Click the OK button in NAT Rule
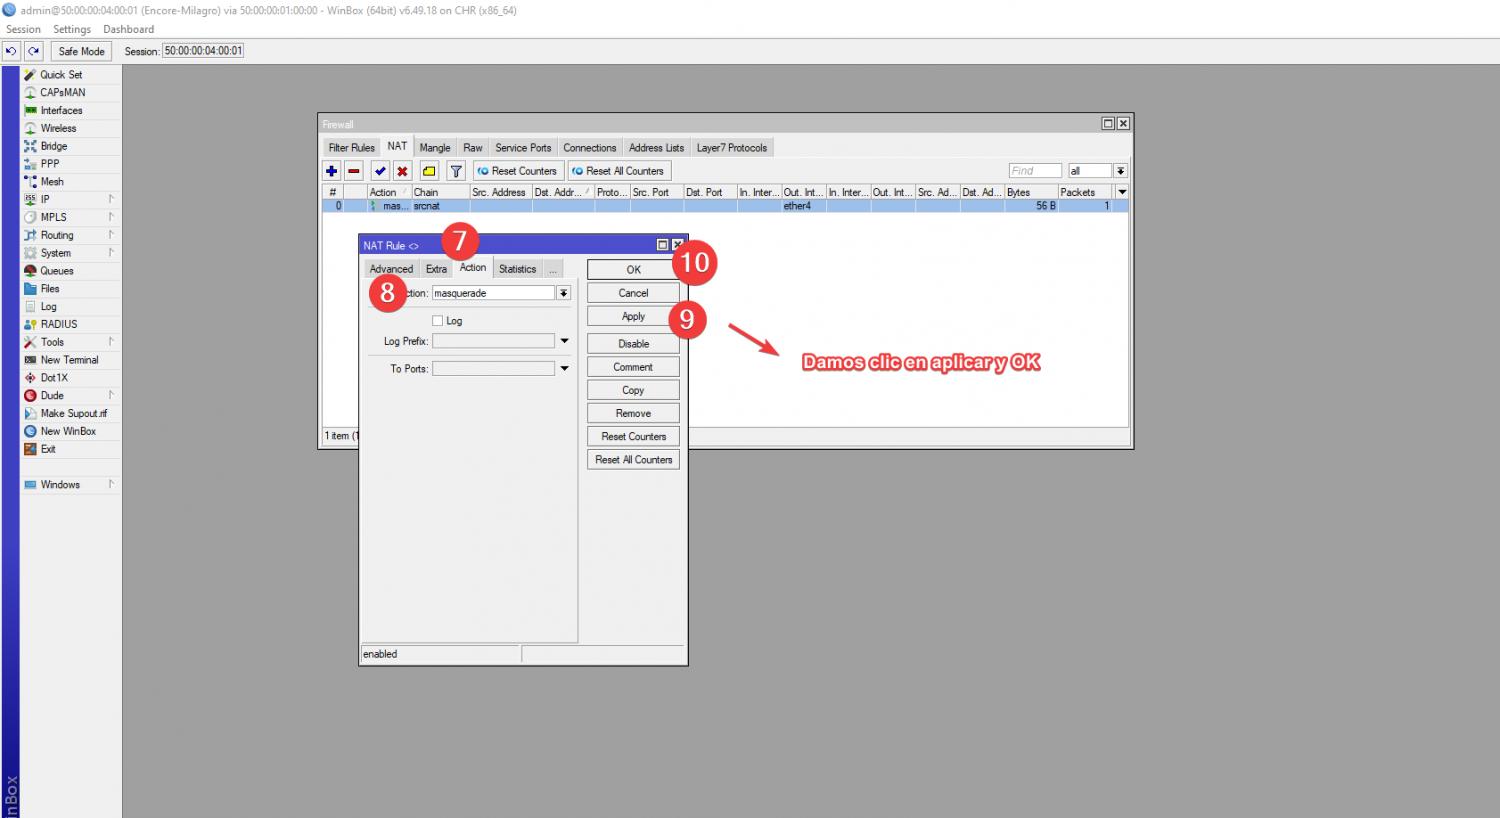Image resolution: width=1500 pixels, height=818 pixels. point(632,269)
